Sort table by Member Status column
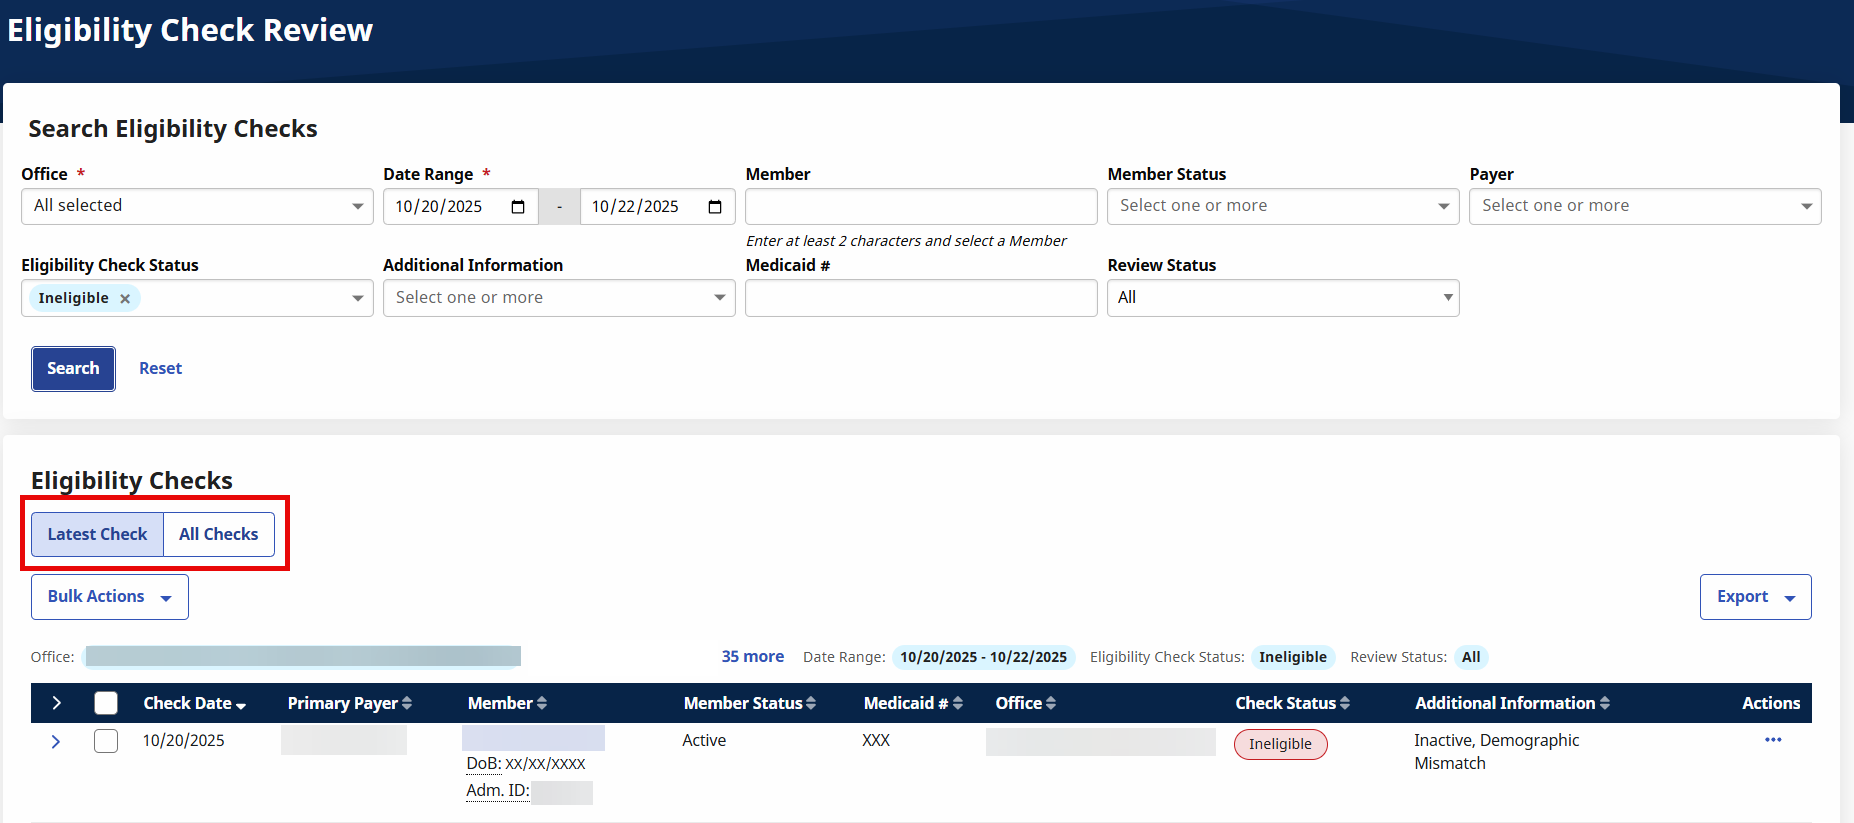Image resolution: width=1854 pixels, height=823 pixels. click(x=749, y=704)
